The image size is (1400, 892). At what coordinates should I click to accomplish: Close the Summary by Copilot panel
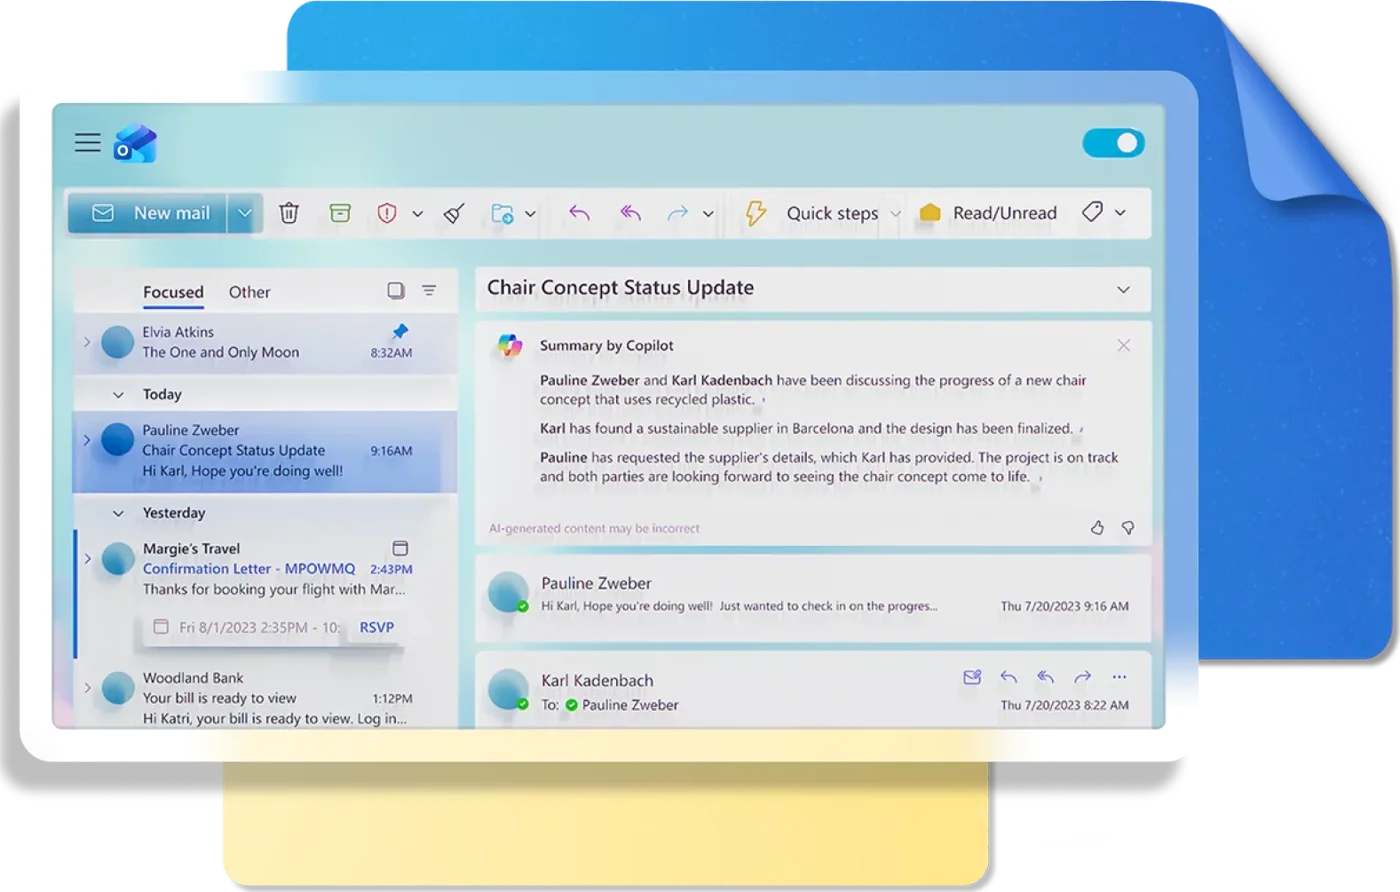tap(1124, 345)
